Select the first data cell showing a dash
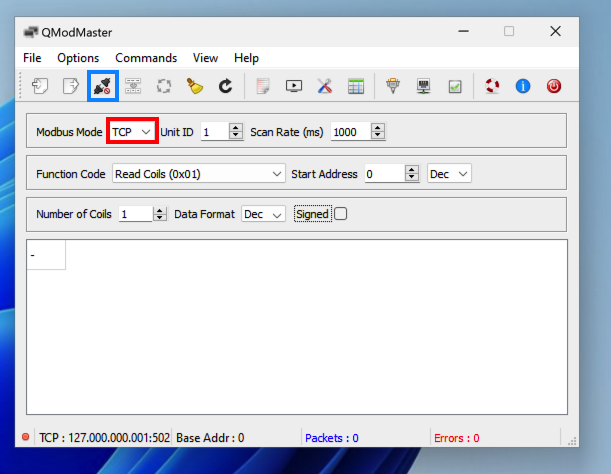This screenshot has width=611, height=474. coord(46,255)
